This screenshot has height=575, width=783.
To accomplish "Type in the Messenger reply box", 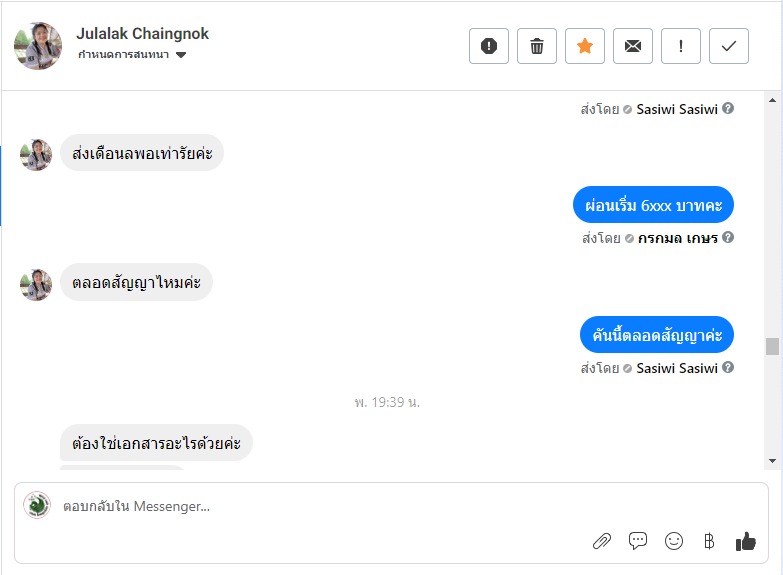I will [x=300, y=506].
